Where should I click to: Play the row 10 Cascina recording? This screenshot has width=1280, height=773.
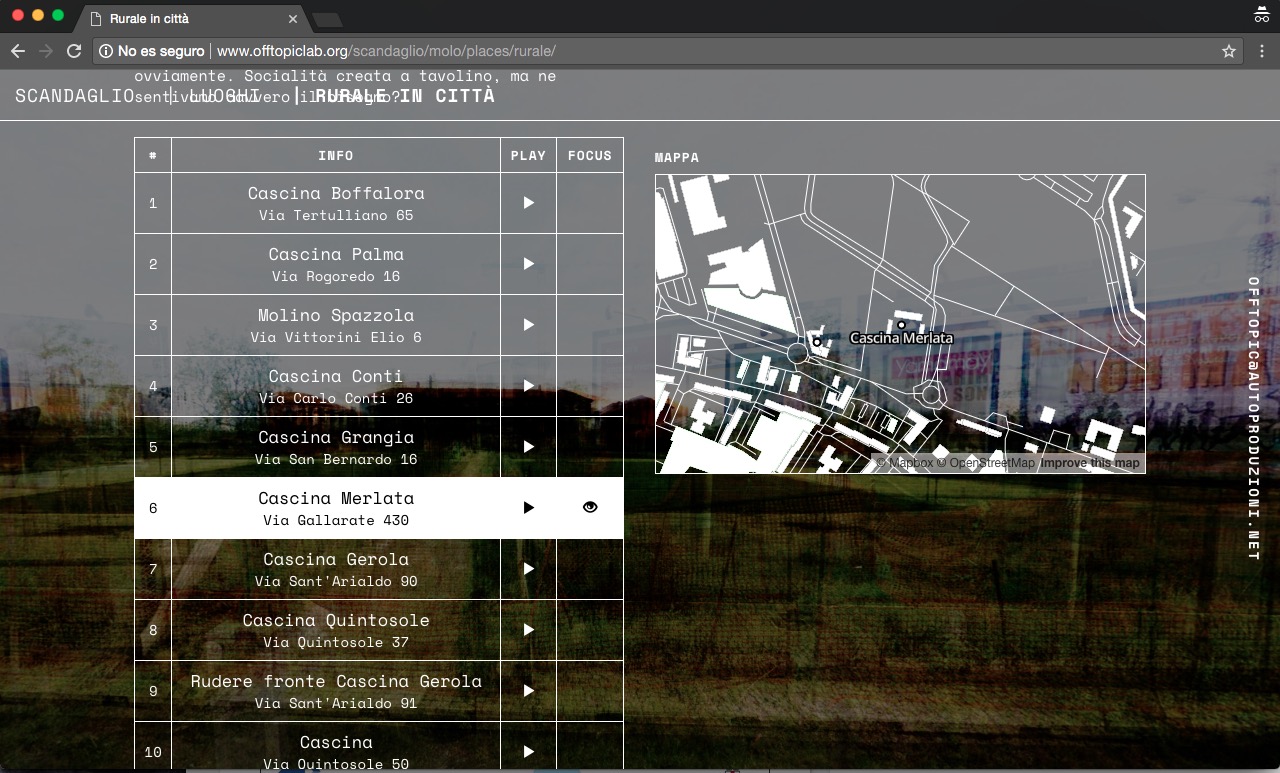528,752
